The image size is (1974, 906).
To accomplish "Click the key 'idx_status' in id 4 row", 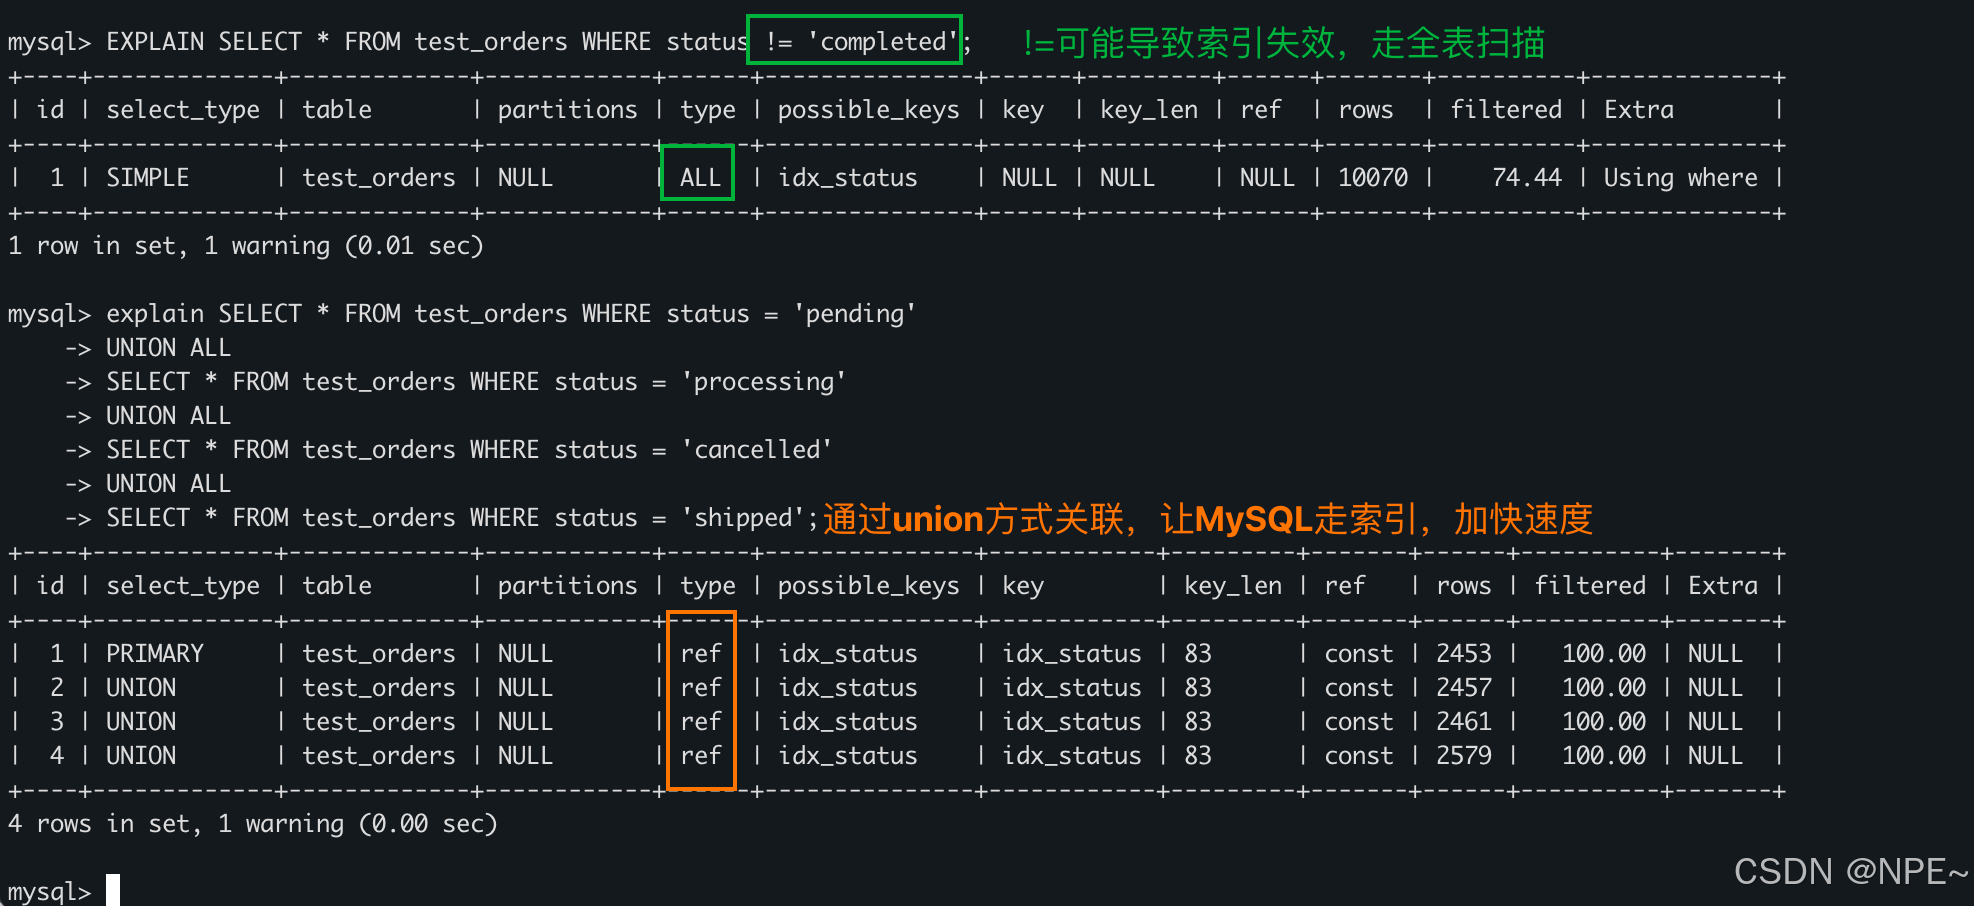I will pos(1072,756).
